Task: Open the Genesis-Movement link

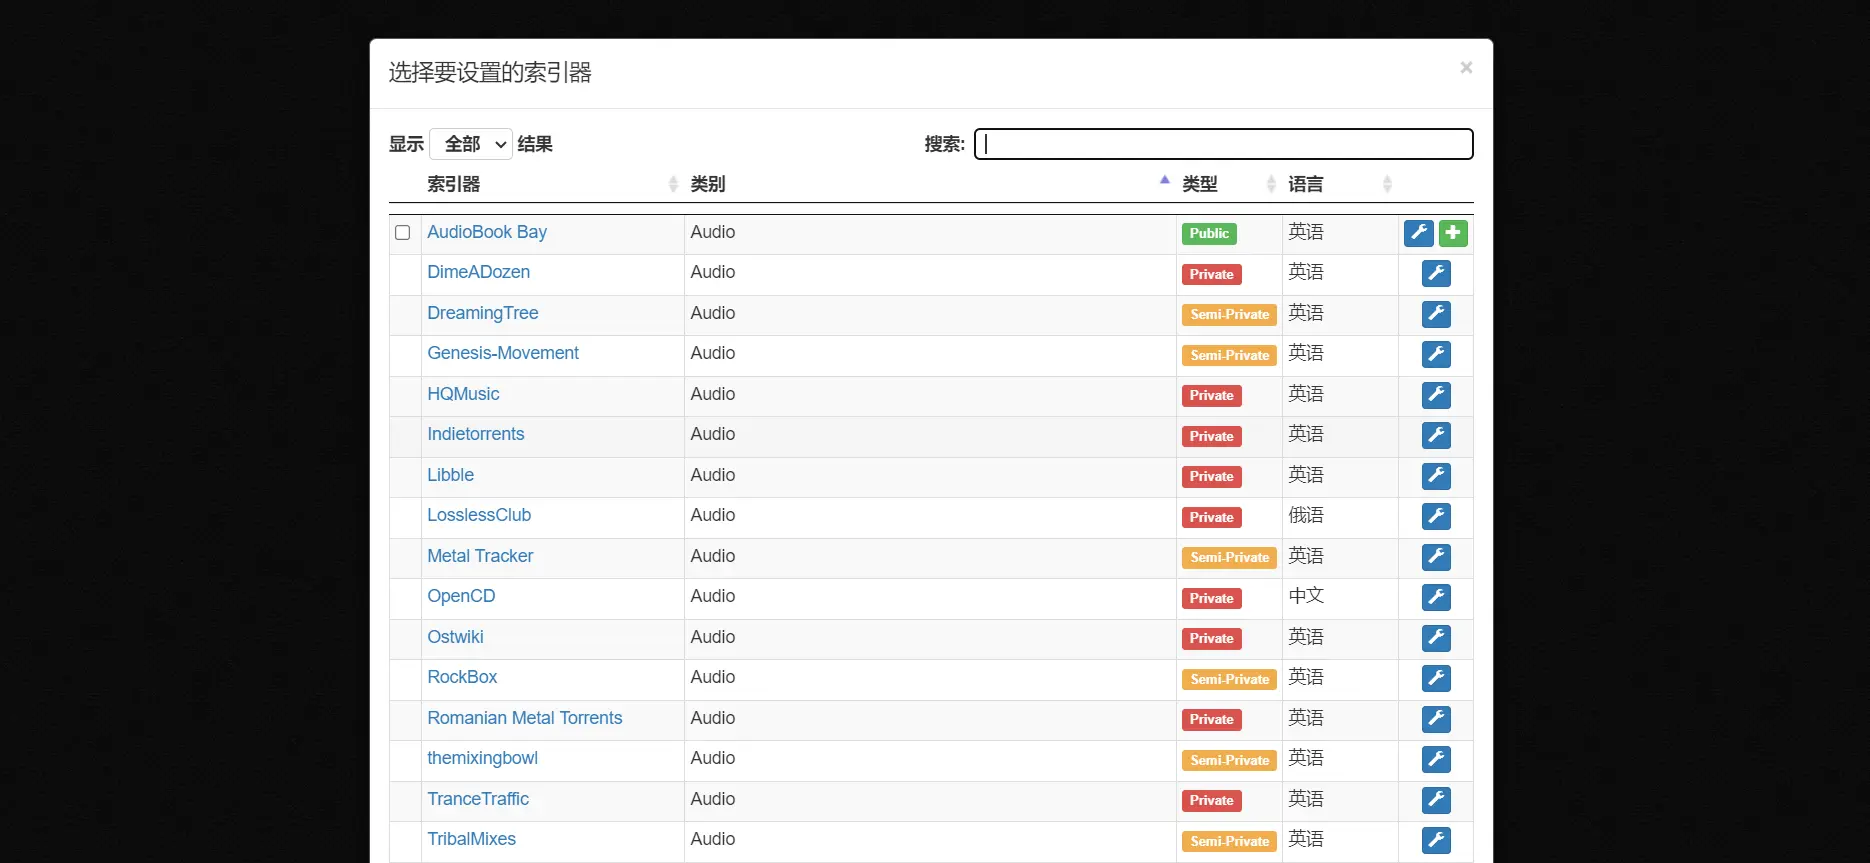Action: [x=503, y=353]
